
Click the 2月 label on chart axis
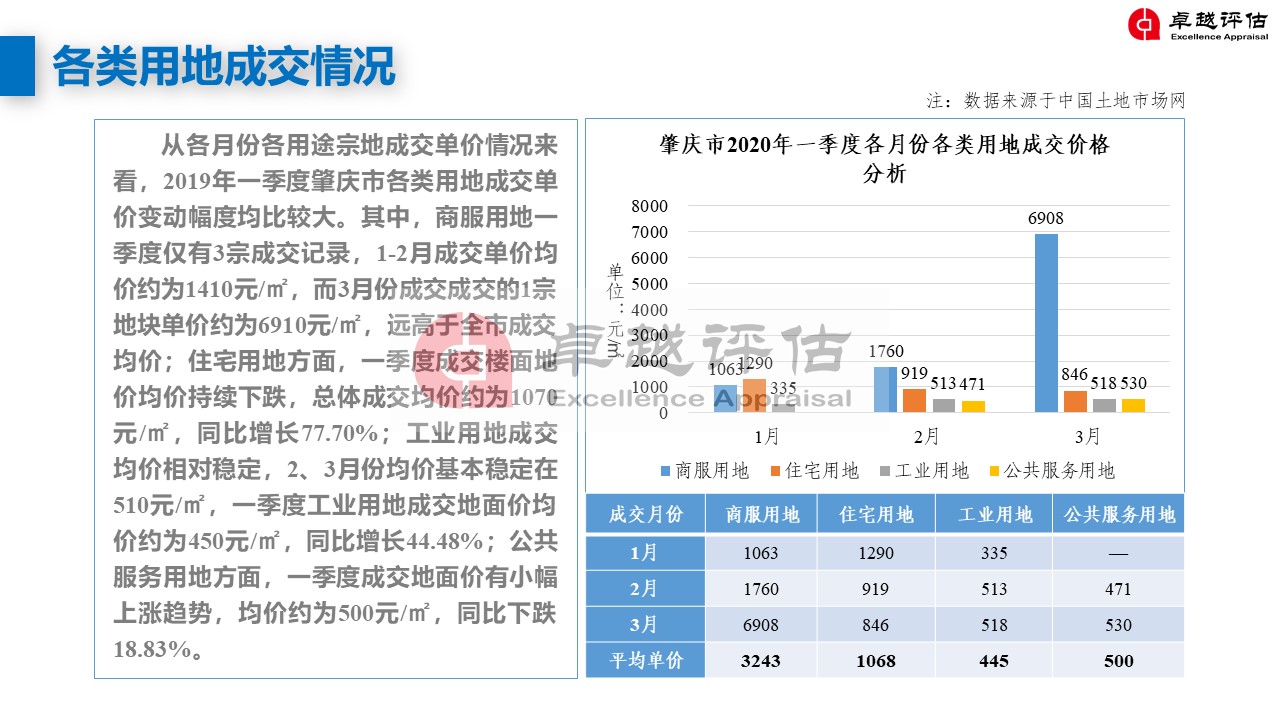tap(926, 437)
